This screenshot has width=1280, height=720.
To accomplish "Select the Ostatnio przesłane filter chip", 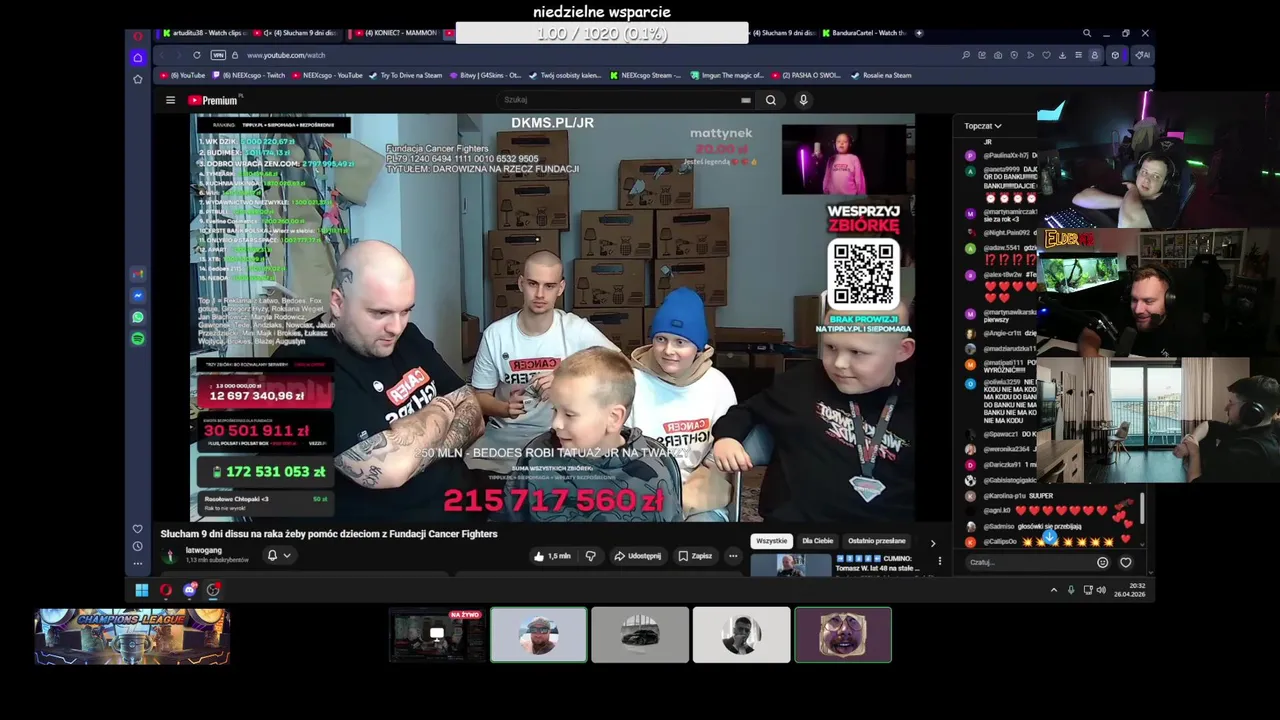I will (x=877, y=541).
